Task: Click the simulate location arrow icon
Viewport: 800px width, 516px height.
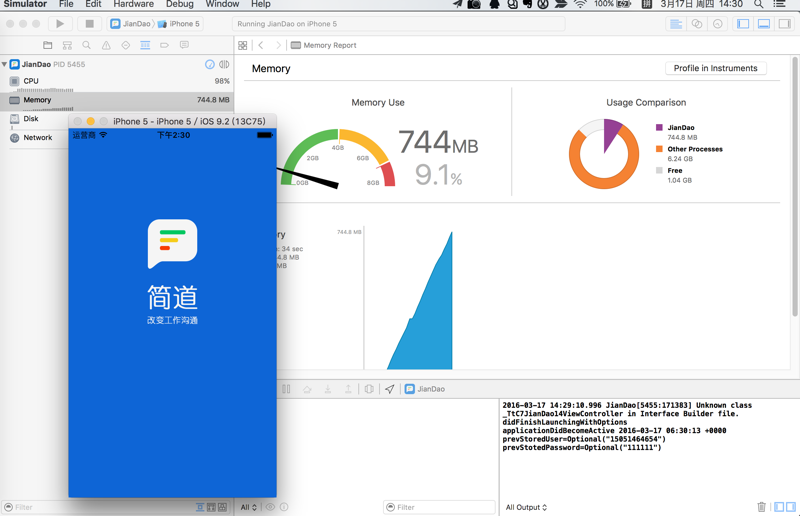Action: (390, 389)
